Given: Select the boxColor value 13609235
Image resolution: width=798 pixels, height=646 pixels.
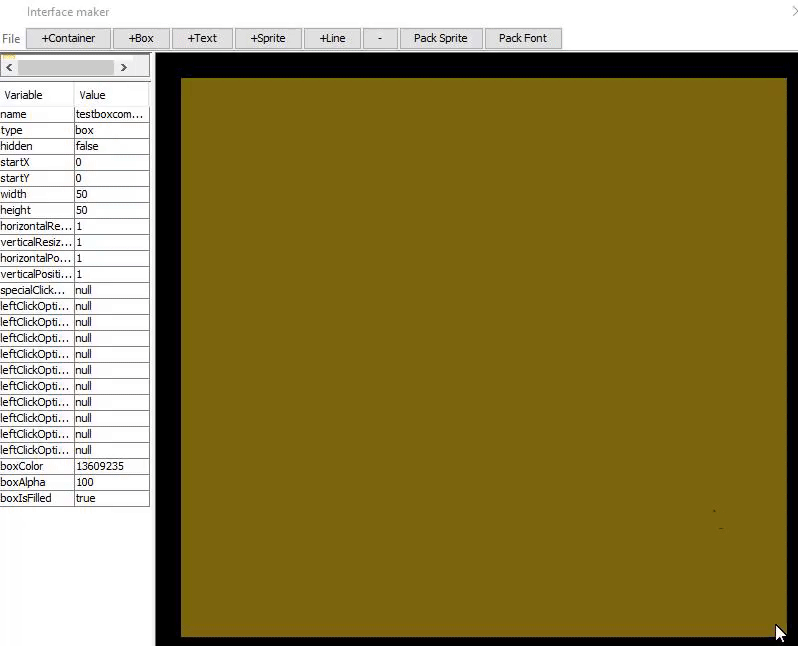Looking at the screenshot, I should point(112,466).
